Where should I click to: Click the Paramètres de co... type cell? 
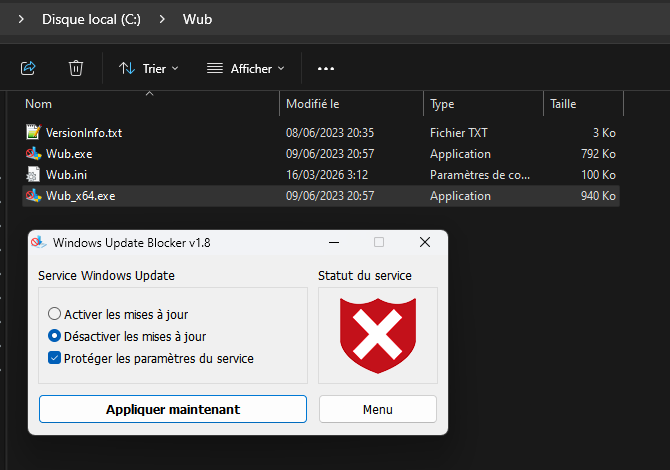[480, 175]
